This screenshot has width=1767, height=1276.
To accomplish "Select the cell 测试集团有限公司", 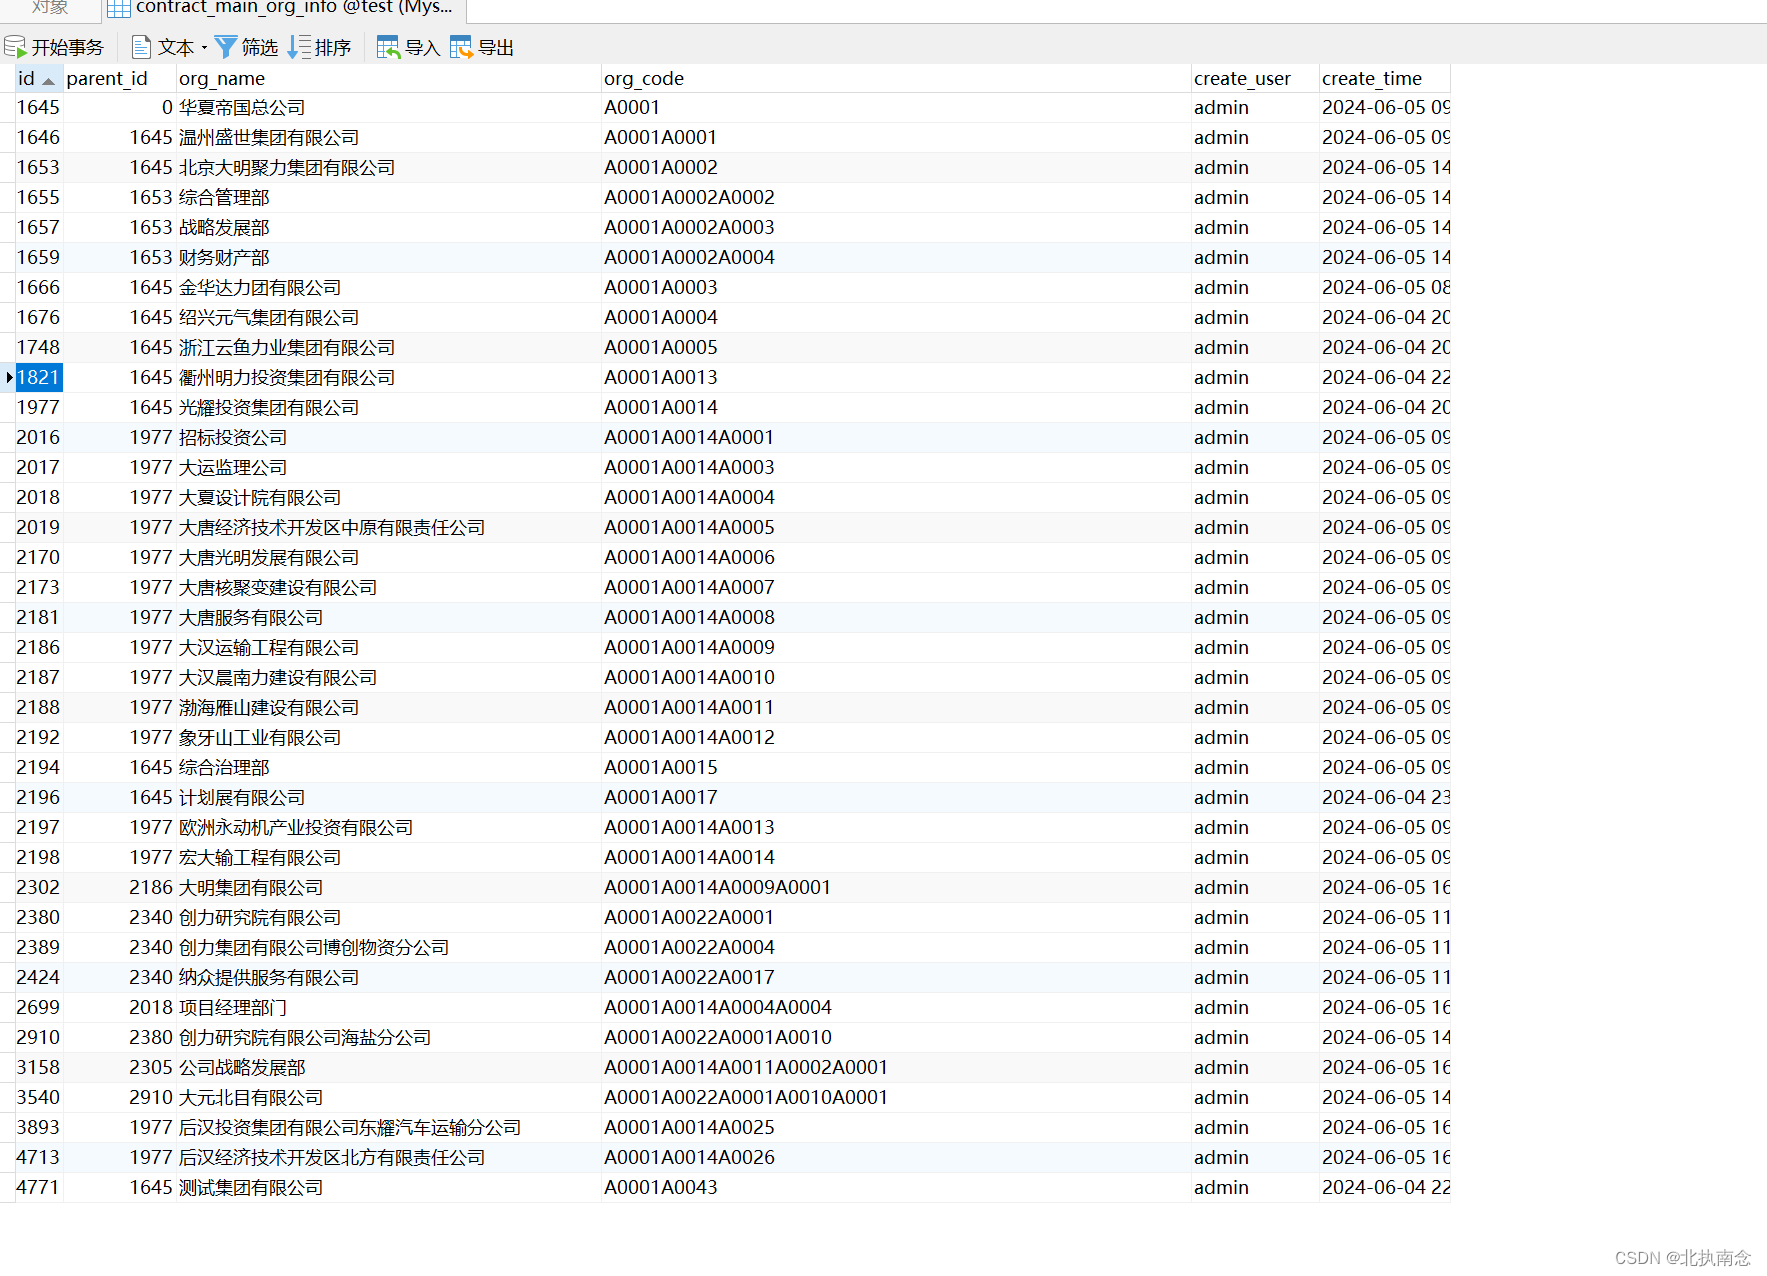I will click(x=388, y=1188).
